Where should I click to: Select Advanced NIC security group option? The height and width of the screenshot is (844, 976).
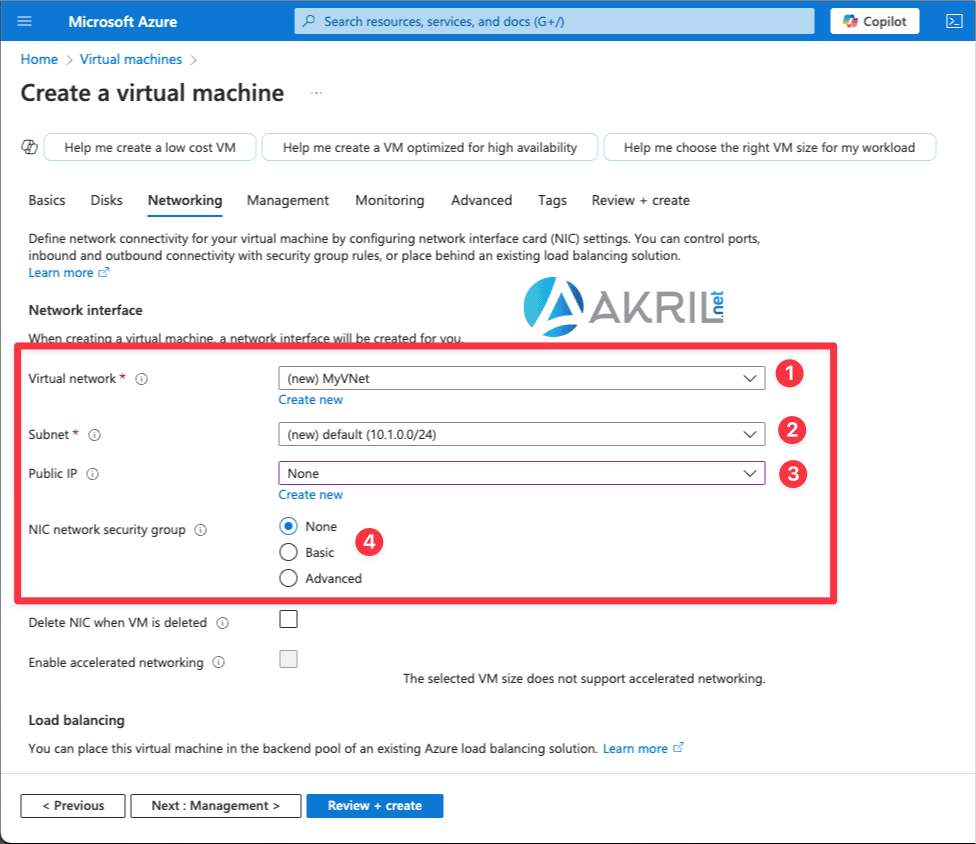pyautogui.click(x=288, y=579)
